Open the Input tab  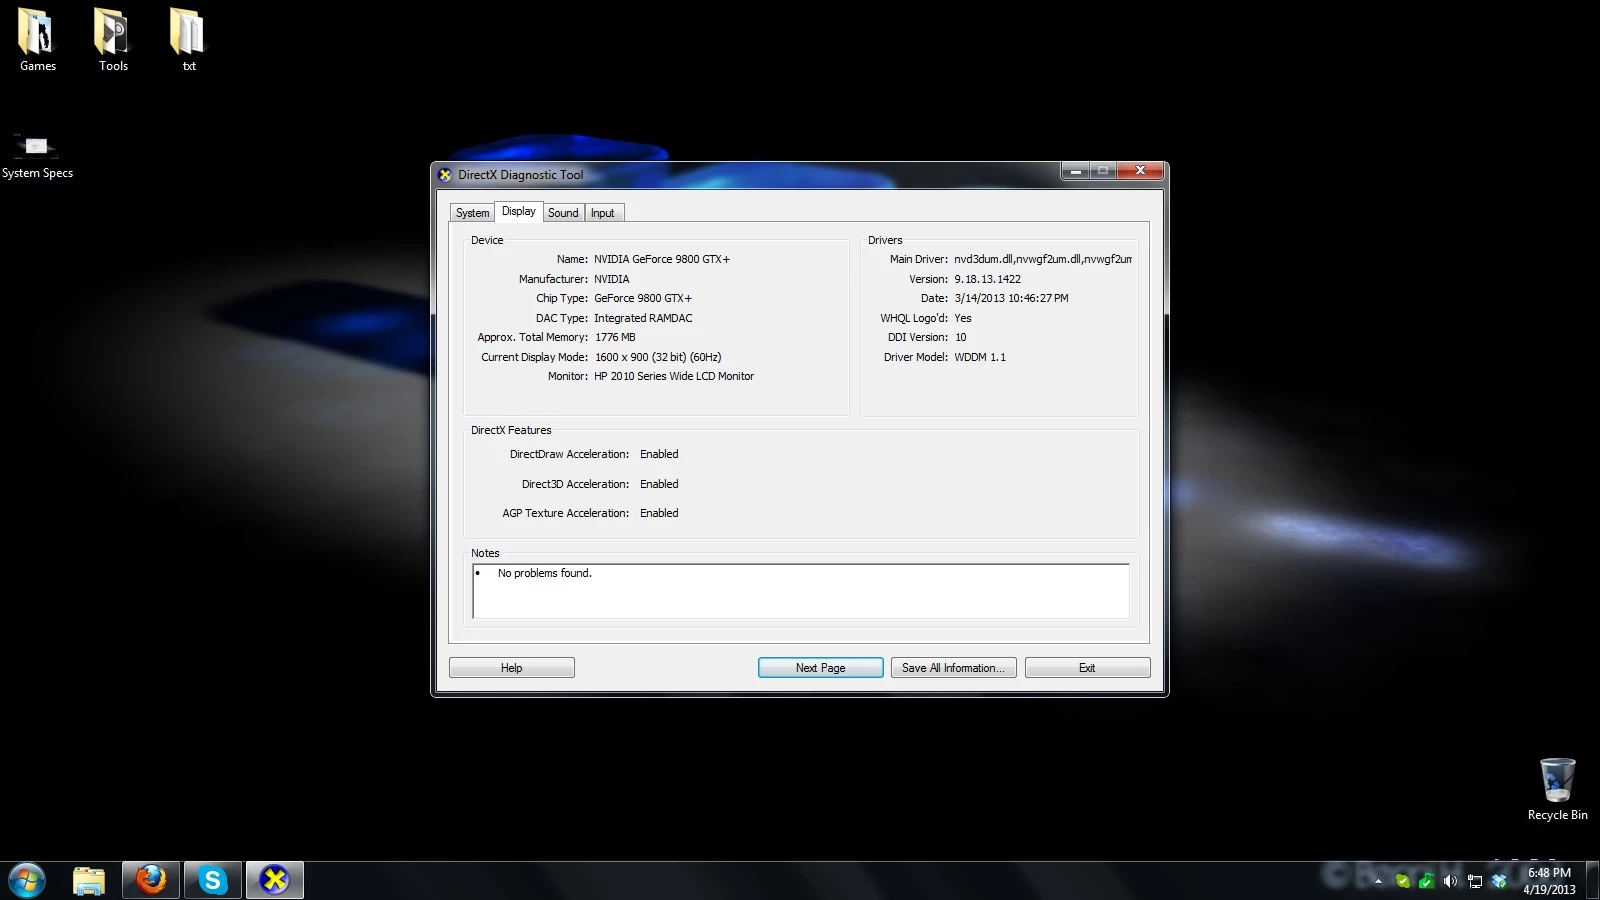pos(602,213)
